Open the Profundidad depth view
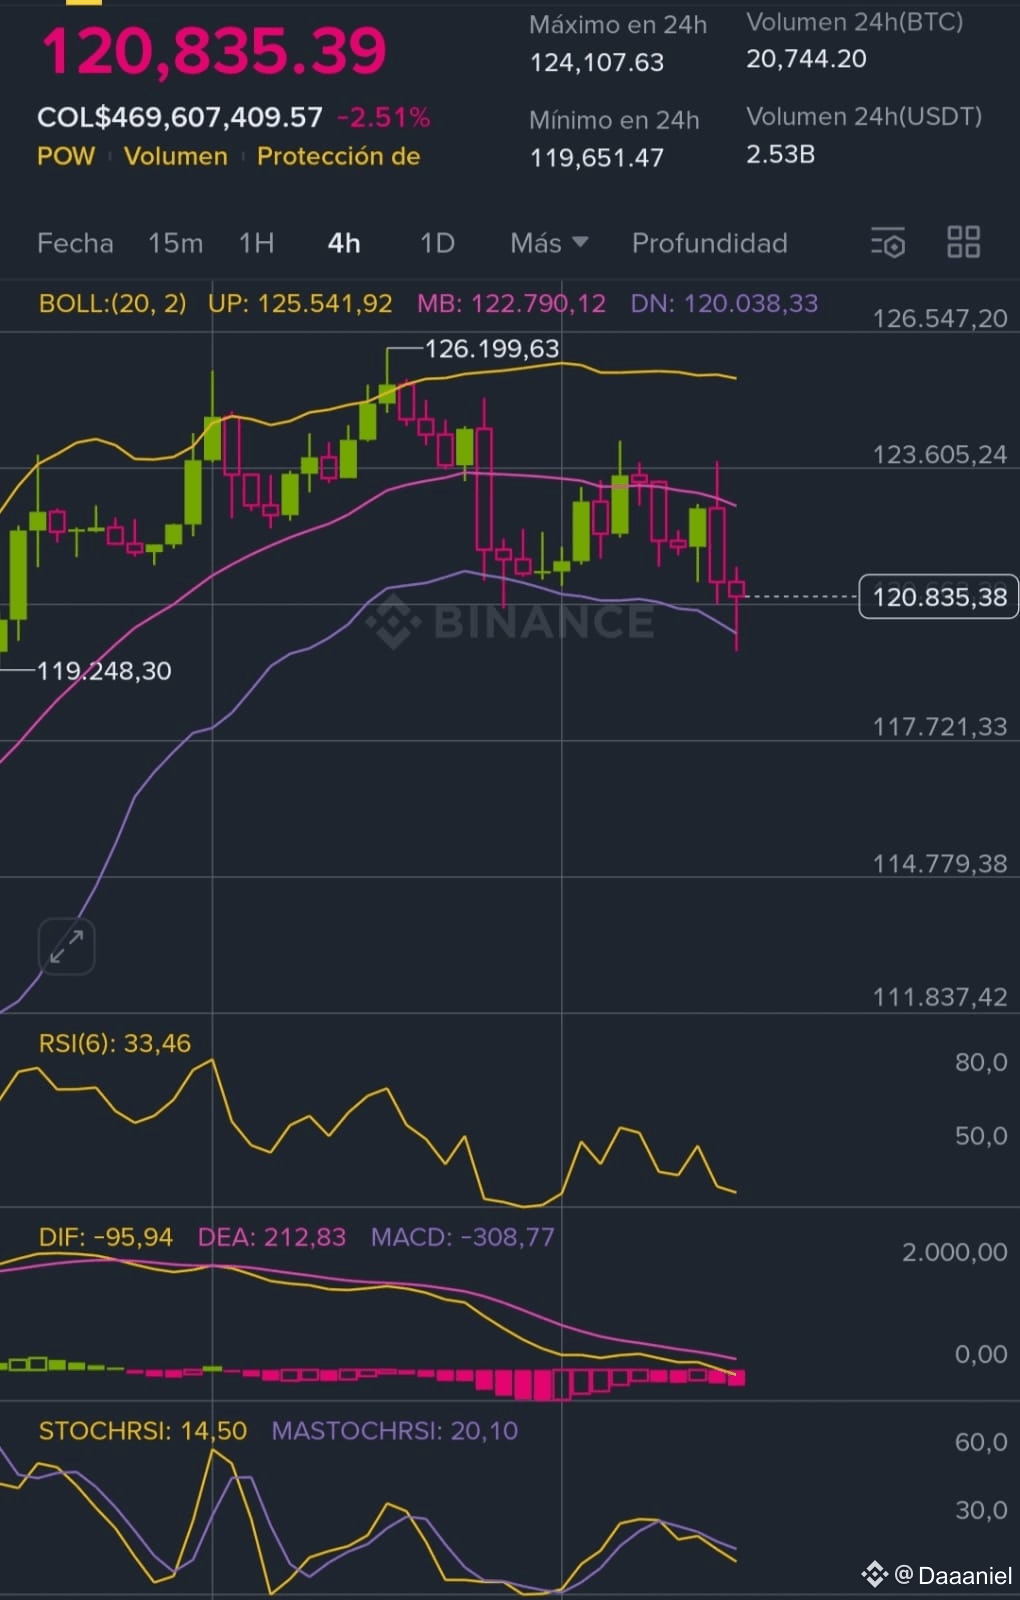Viewport: 1020px width, 1600px height. click(709, 243)
